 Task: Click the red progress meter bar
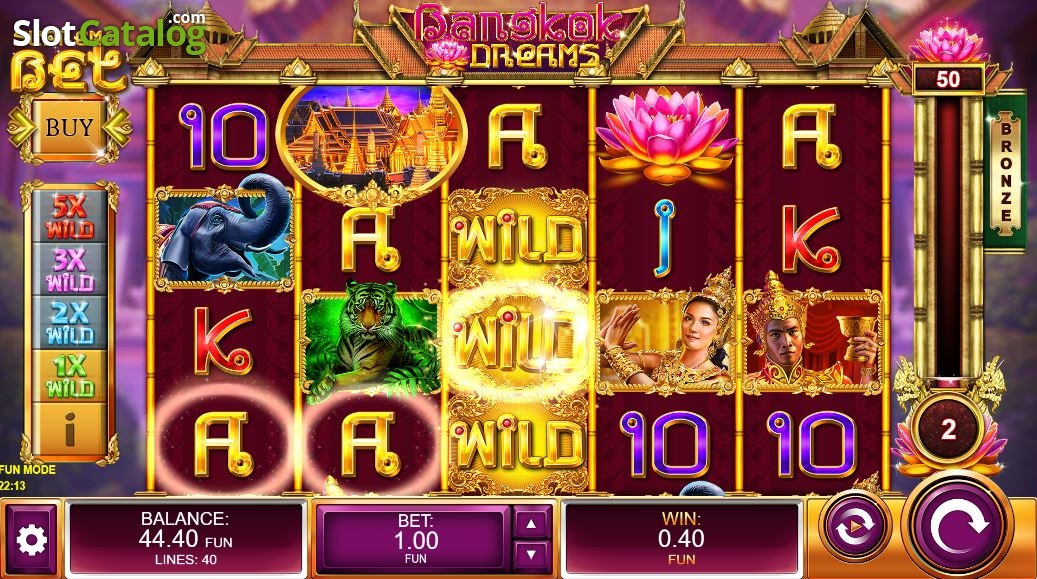tap(948, 237)
